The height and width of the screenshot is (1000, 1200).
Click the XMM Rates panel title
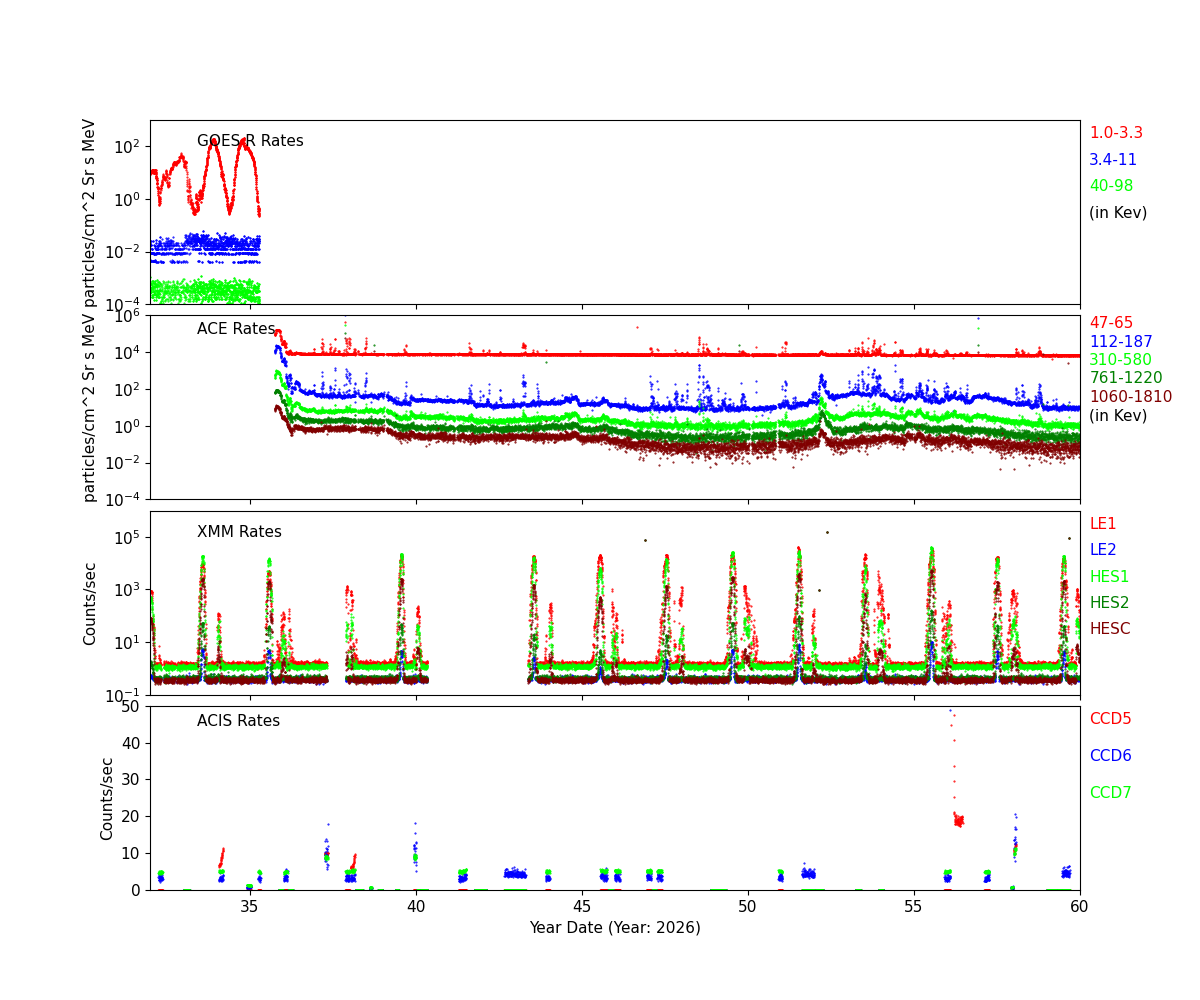tap(239, 532)
